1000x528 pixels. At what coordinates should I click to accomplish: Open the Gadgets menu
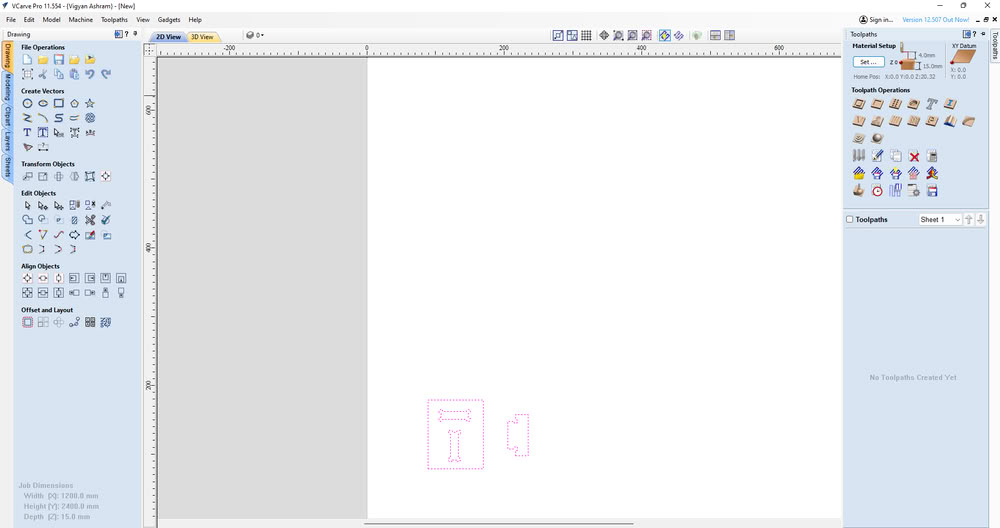[x=169, y=20]
